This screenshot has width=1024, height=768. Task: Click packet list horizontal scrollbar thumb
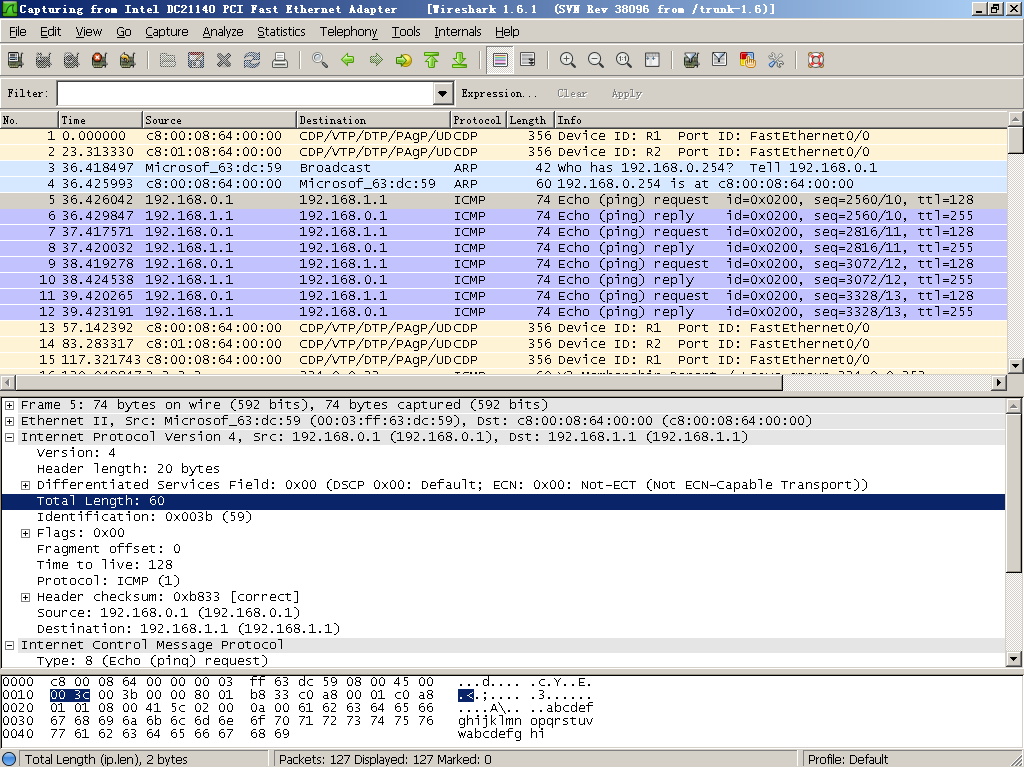(399, 383)
